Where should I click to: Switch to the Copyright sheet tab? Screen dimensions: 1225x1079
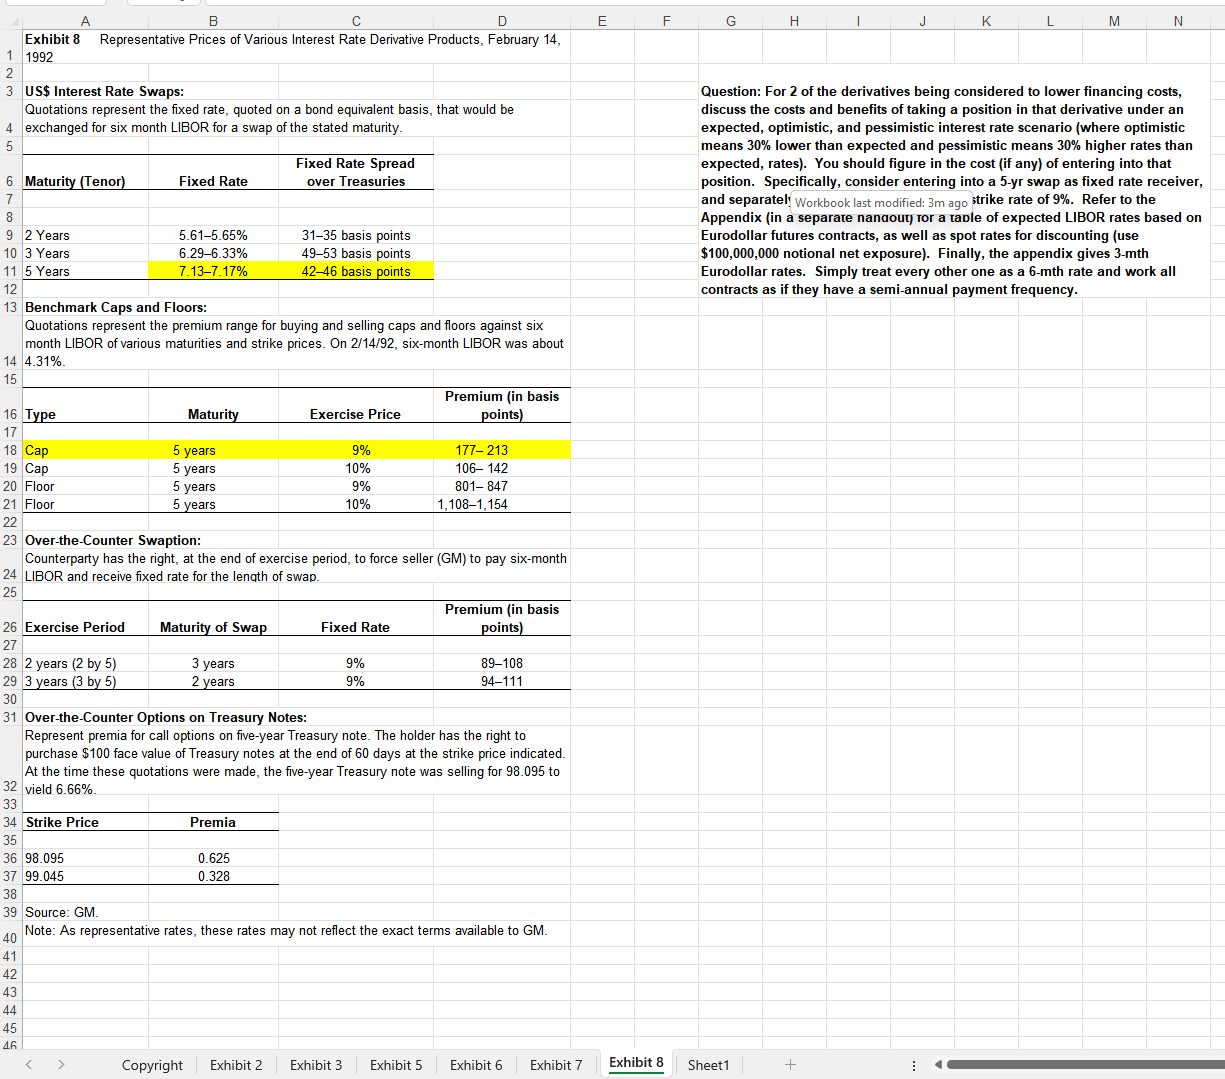pos(152,1065)
